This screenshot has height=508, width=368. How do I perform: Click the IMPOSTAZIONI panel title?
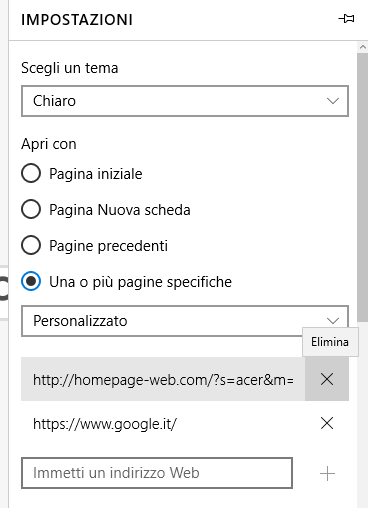click(77, 20)
